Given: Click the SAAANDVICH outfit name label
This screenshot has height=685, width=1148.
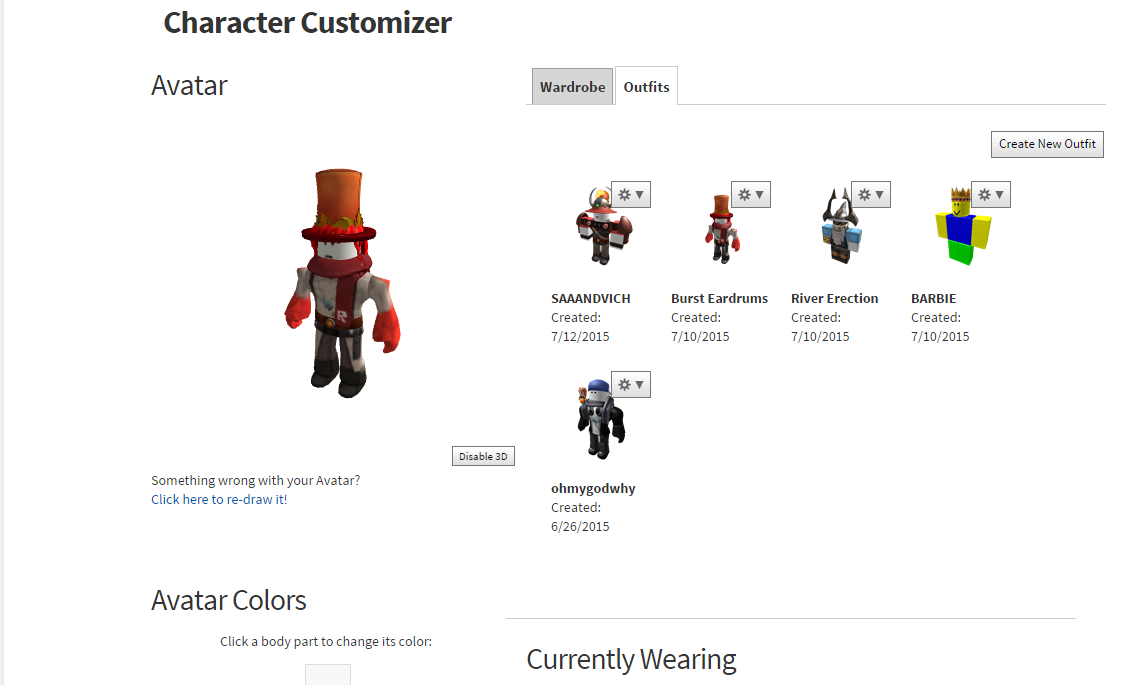Looking at the screenshot, I should click(x=591, y=299).
